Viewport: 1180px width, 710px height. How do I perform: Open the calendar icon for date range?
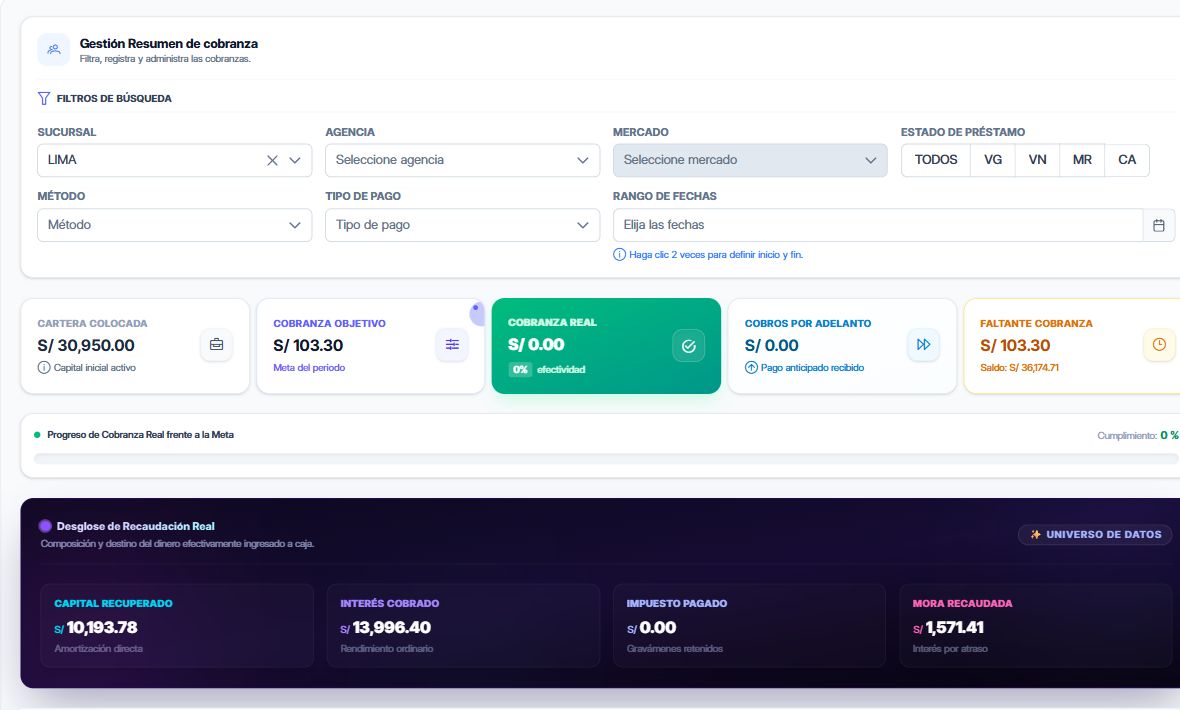click(x=1159, y=225)
